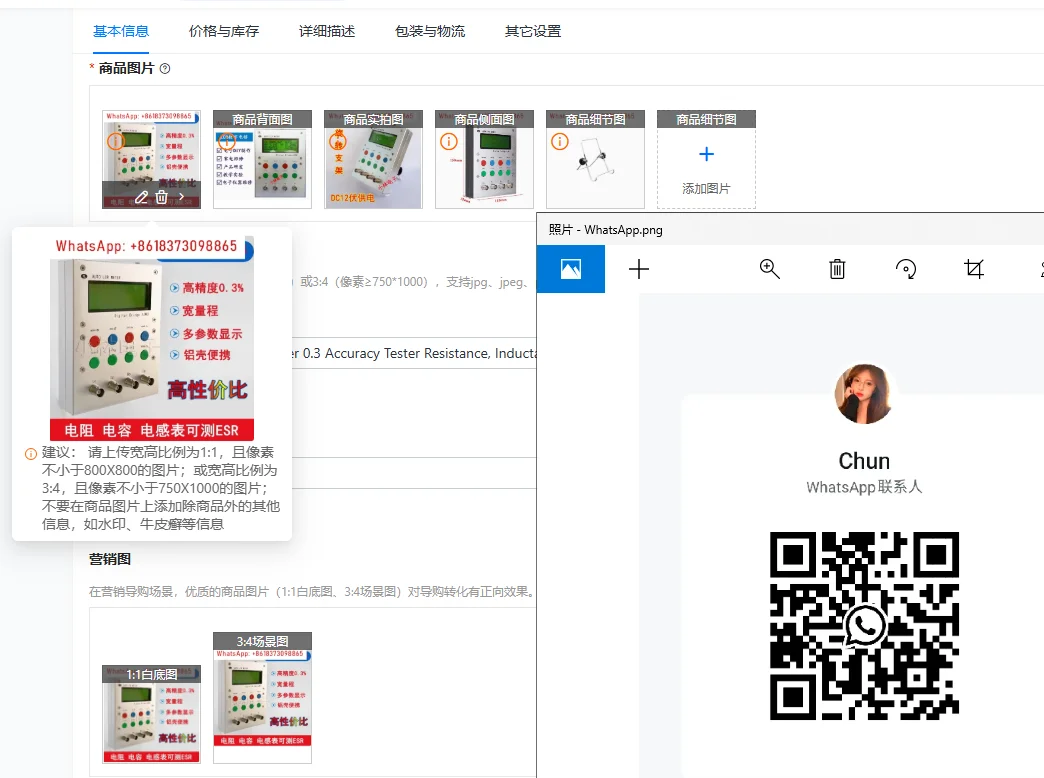Viewport: 1044px width, 778px height.
Task: Click the plus add-to icon in Photos
Action: (x=639, y=269)
